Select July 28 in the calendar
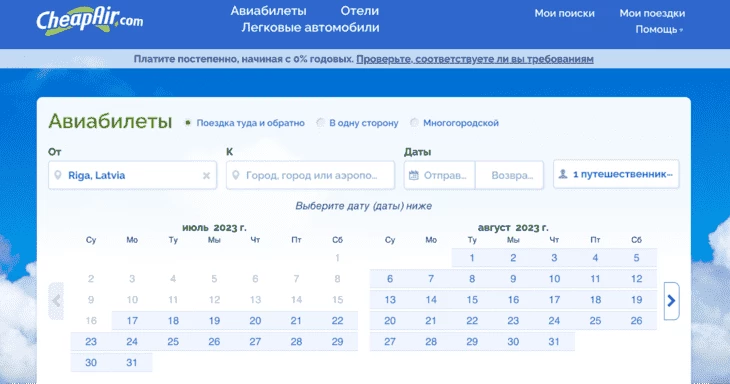Image resolution: width=730 pixels, height=384 pixels. [296, 342]
